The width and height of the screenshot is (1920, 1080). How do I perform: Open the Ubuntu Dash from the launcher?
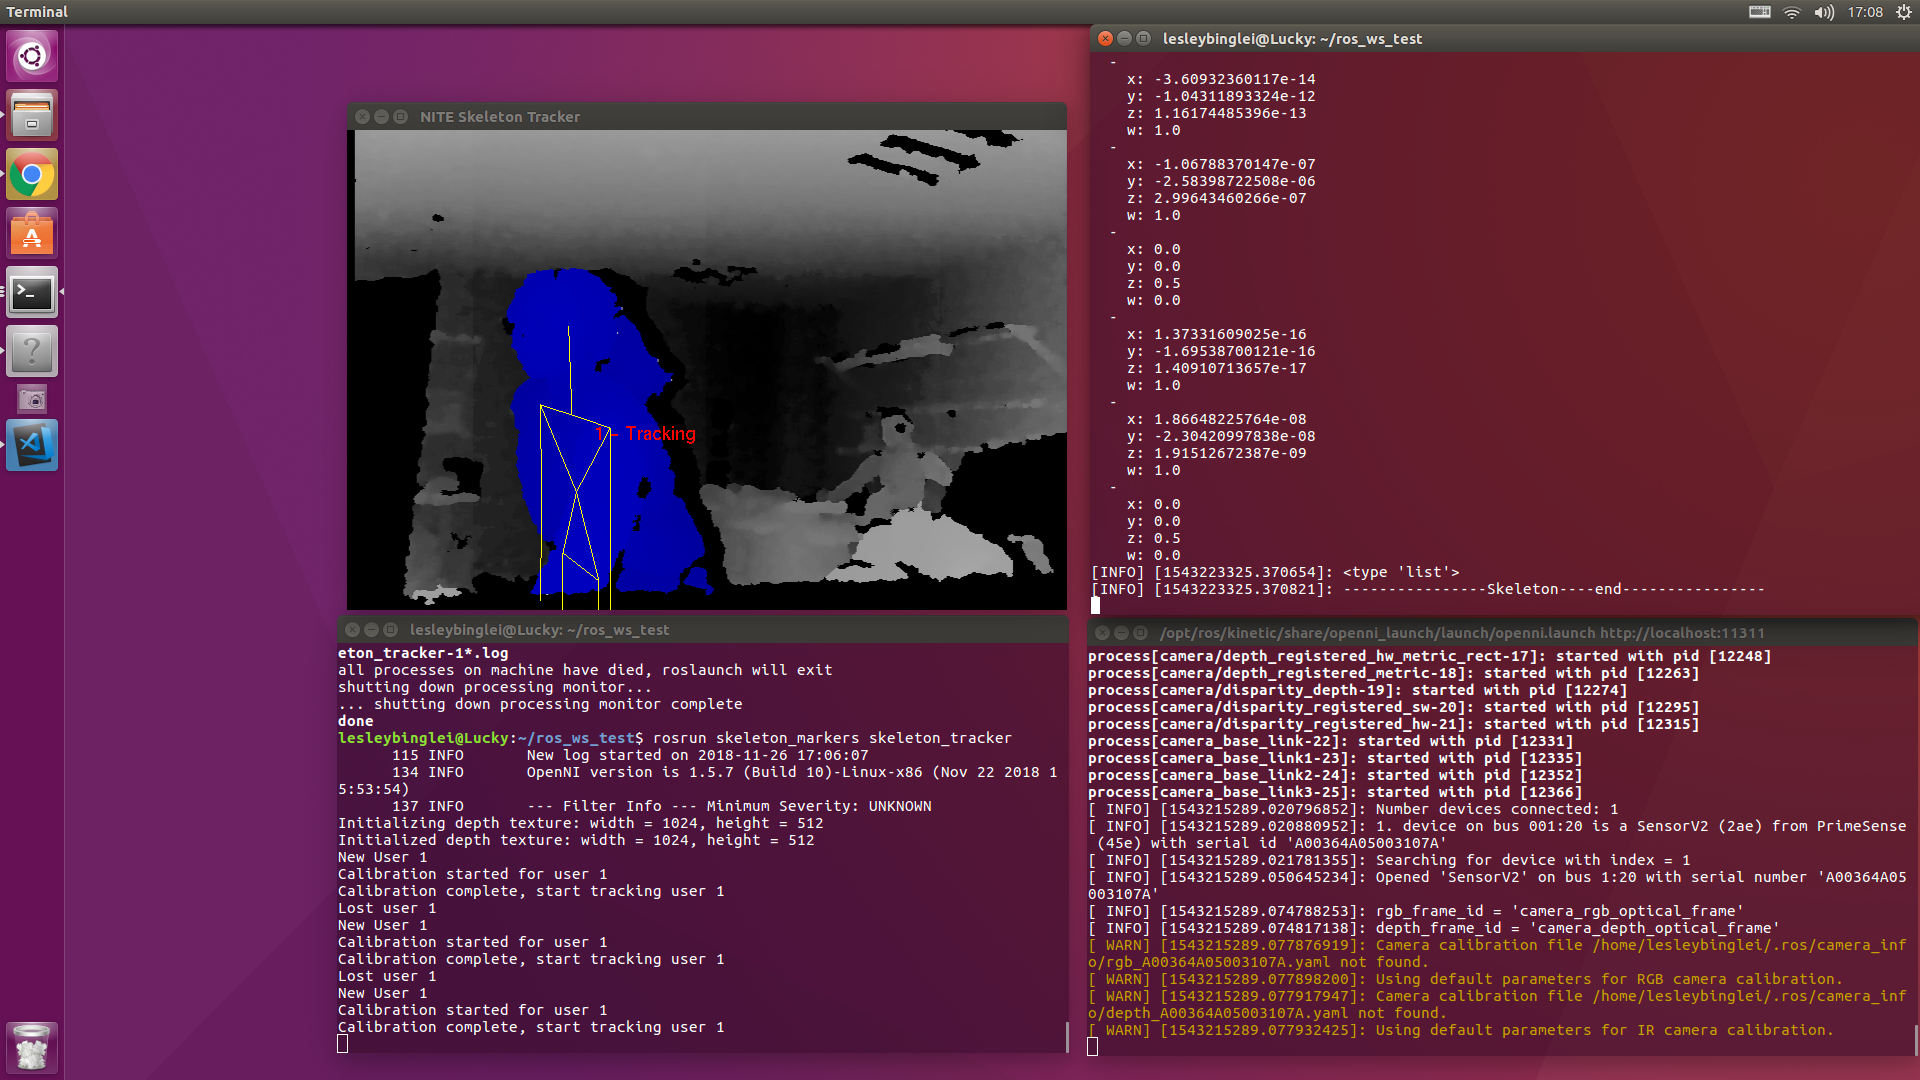(x=32, y=56)
